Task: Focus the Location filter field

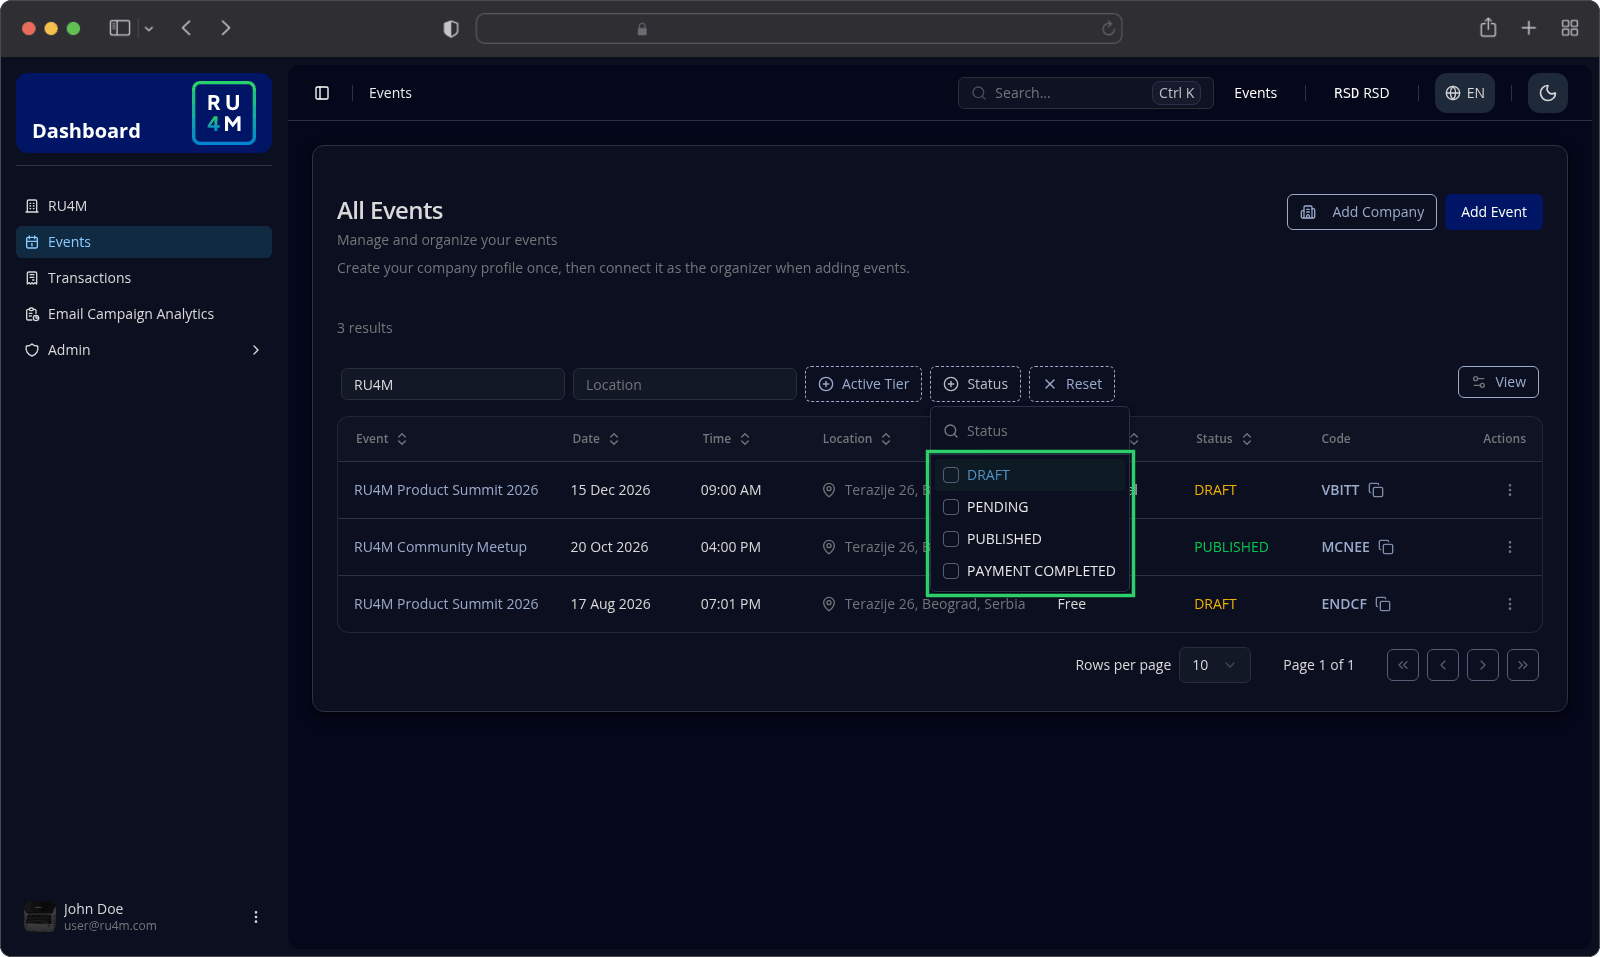Action: click(685, 384)
